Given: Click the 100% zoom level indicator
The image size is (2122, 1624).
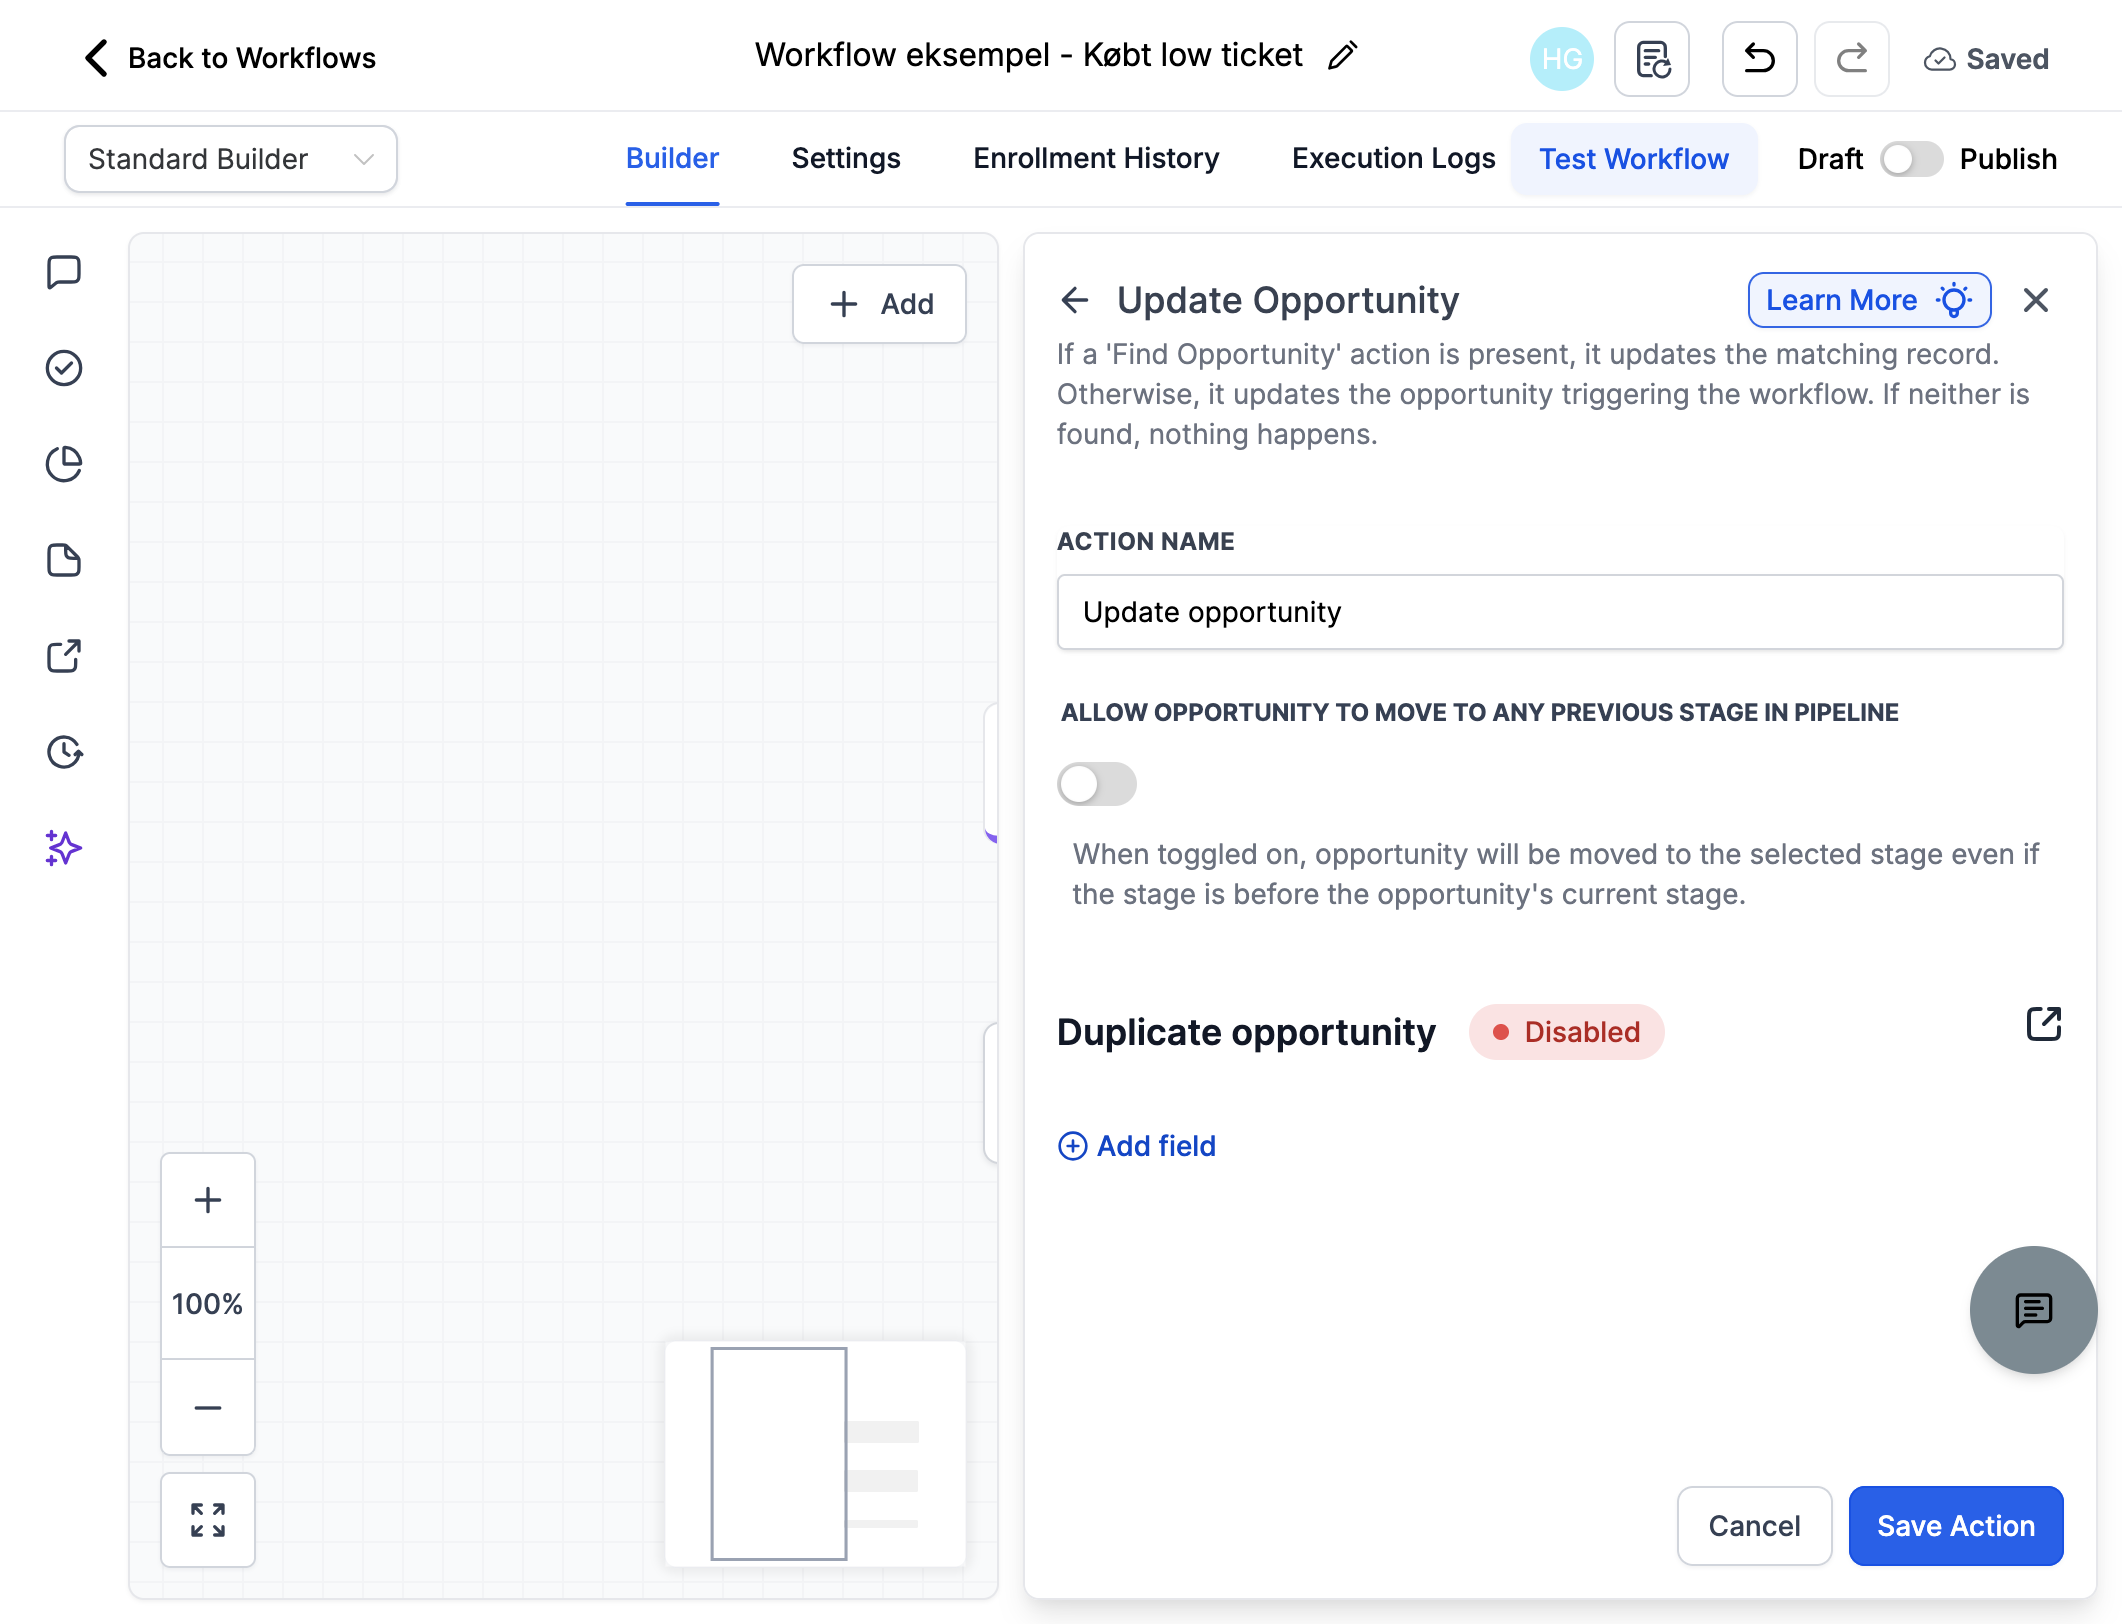Looking at the screenshot, I should click(x=208, y=1304).
